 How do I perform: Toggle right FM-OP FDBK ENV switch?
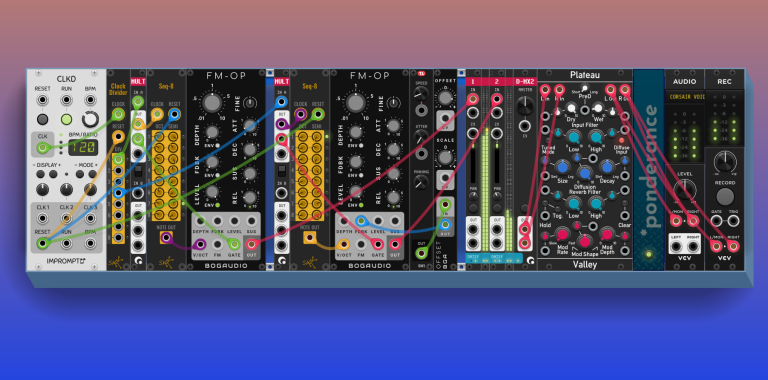pyautogui.click(x=361, y=175)
